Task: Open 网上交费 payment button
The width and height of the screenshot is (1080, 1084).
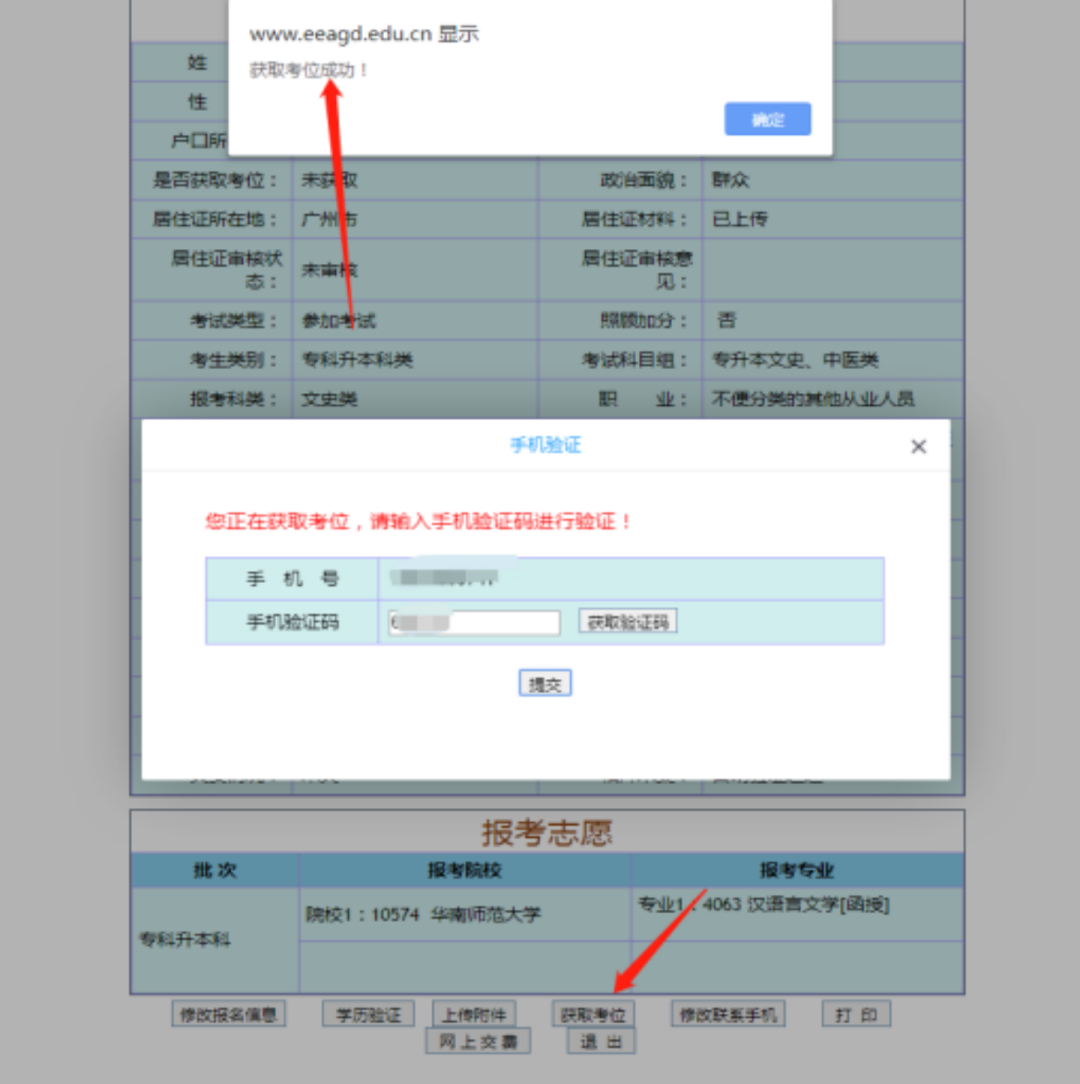Action: [x=478, y=1041]
